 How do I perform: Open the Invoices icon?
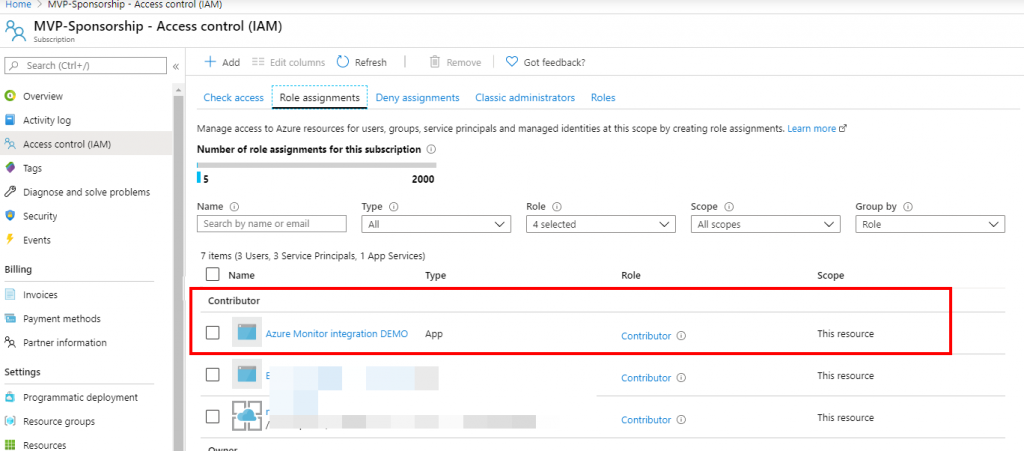coord(10,294)
